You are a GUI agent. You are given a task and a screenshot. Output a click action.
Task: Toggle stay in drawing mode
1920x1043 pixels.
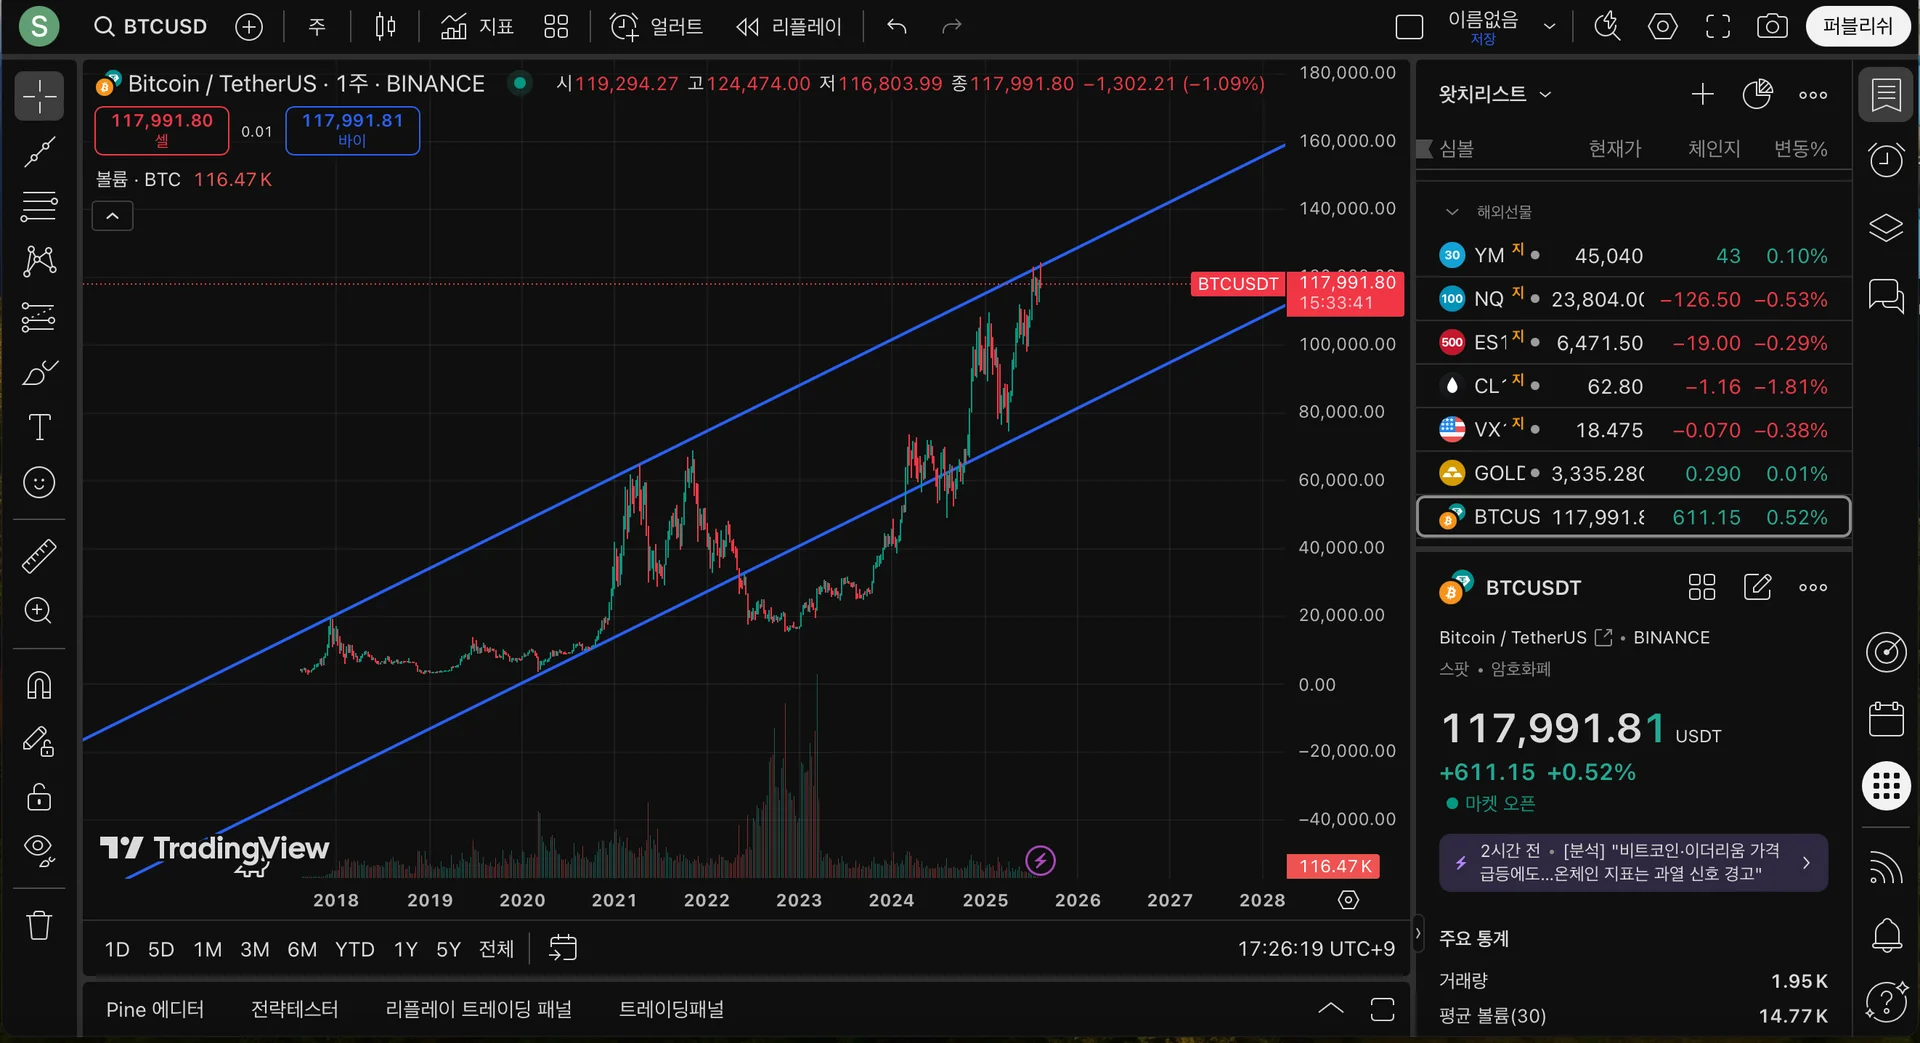(x=39, y=741)
